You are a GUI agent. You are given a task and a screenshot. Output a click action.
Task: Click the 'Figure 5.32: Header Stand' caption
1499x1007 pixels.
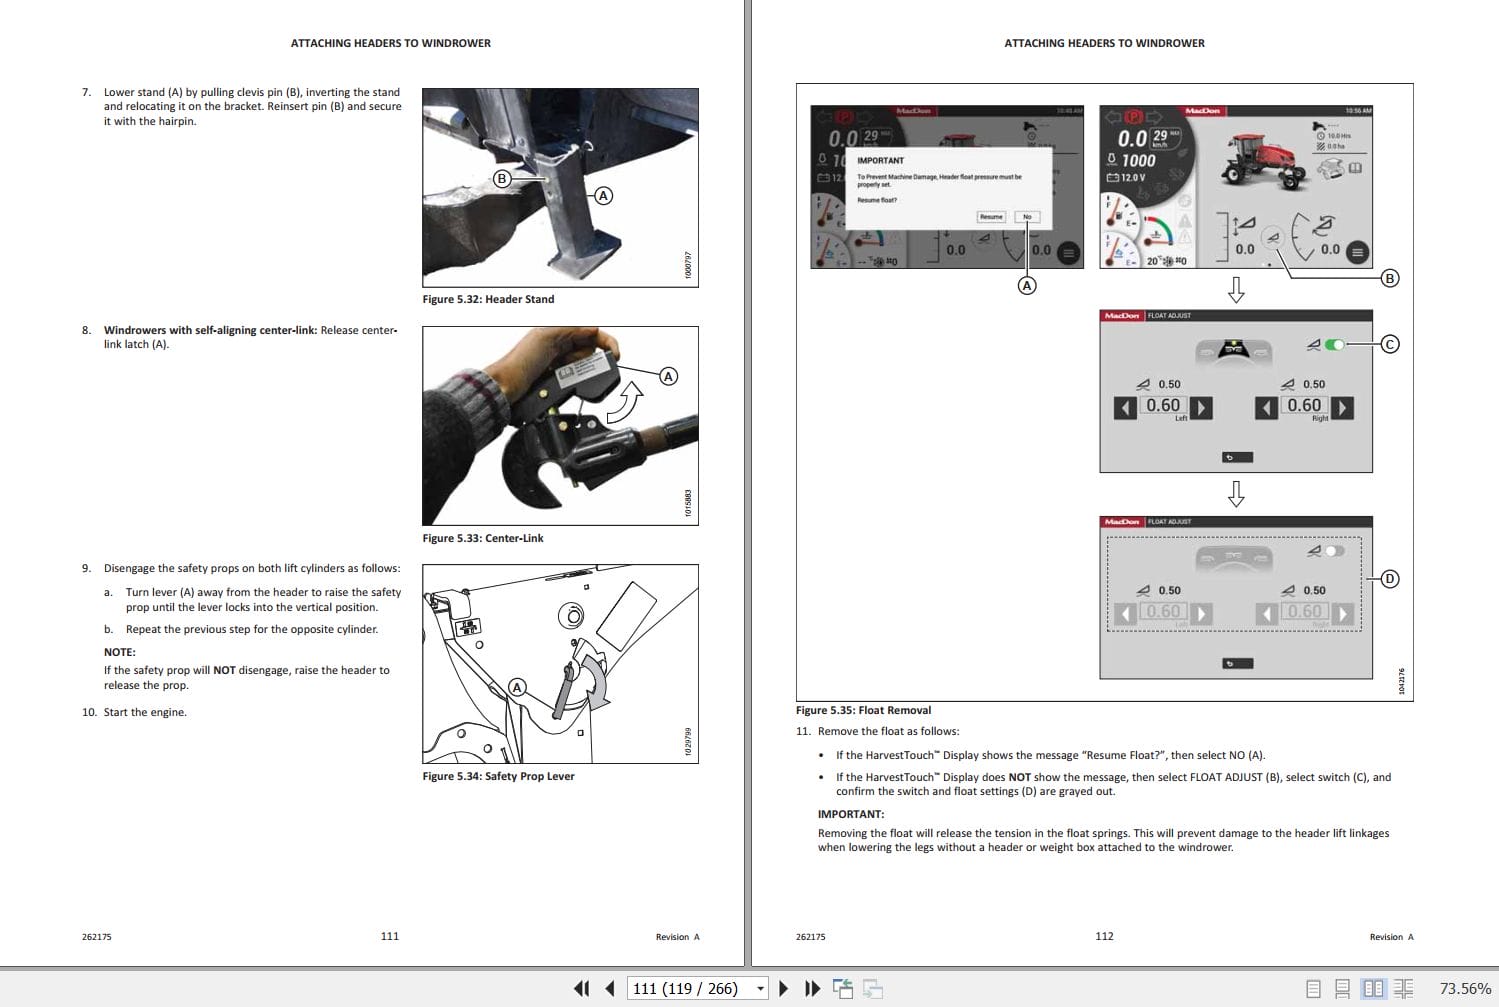click(488, 299)
